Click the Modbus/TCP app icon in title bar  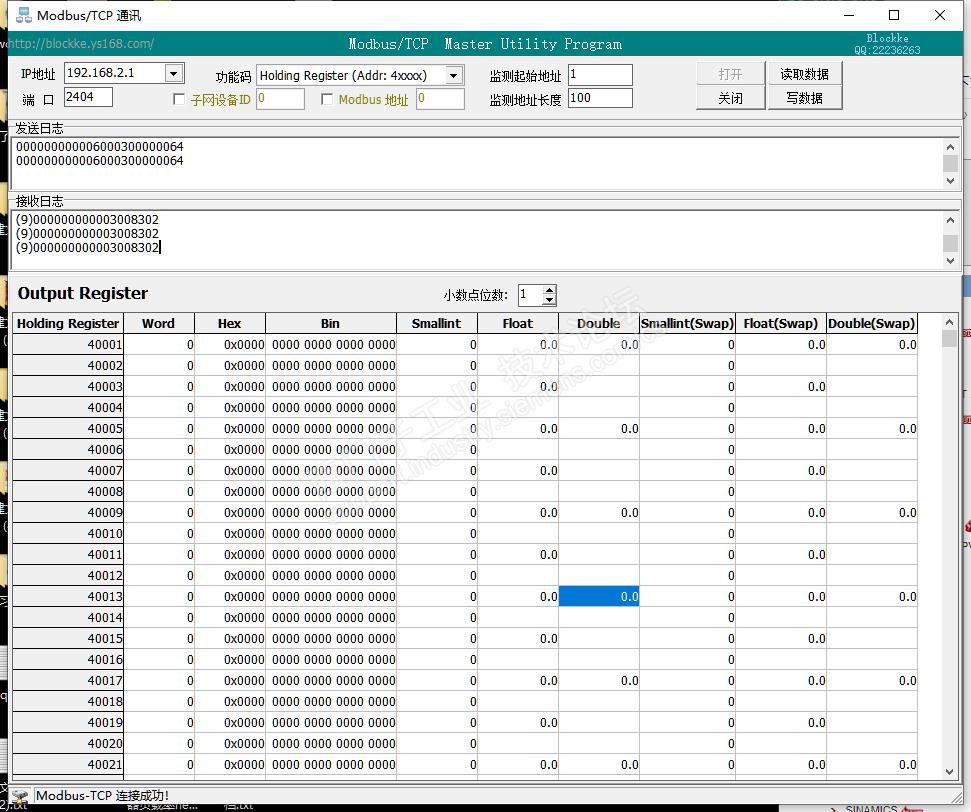19,15
